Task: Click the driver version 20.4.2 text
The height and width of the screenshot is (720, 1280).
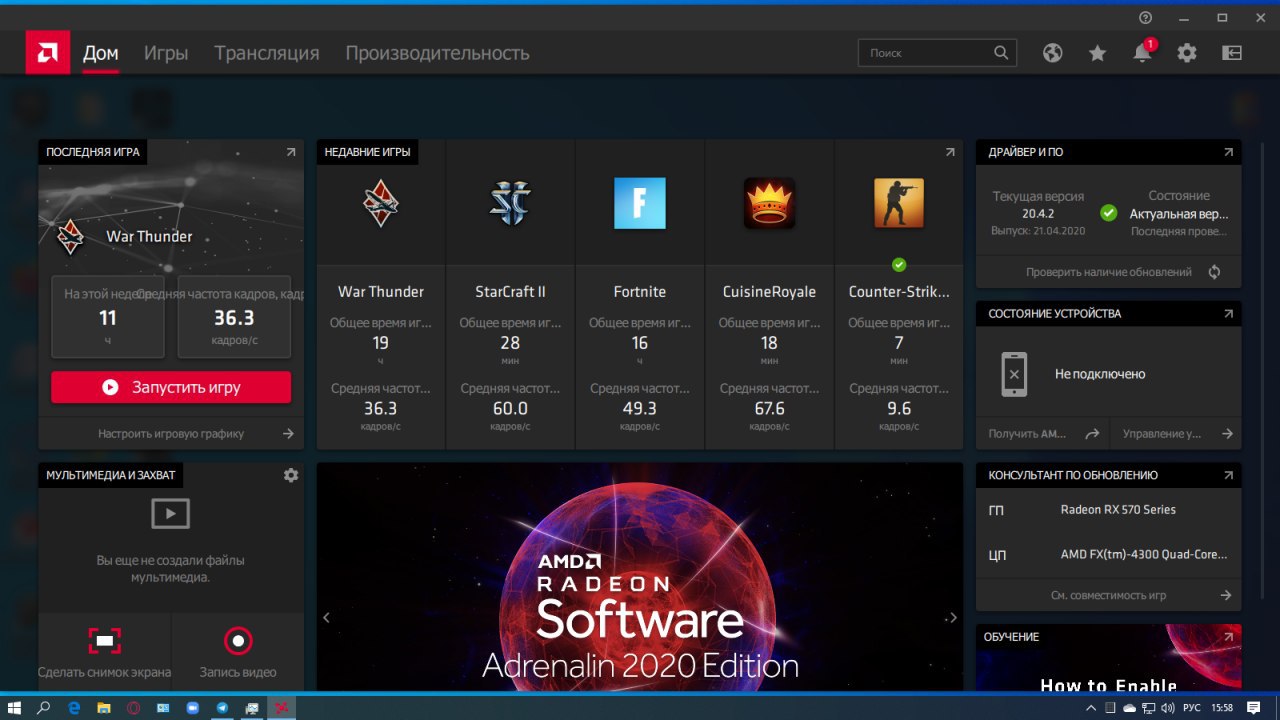Action: pos(1038,213)
